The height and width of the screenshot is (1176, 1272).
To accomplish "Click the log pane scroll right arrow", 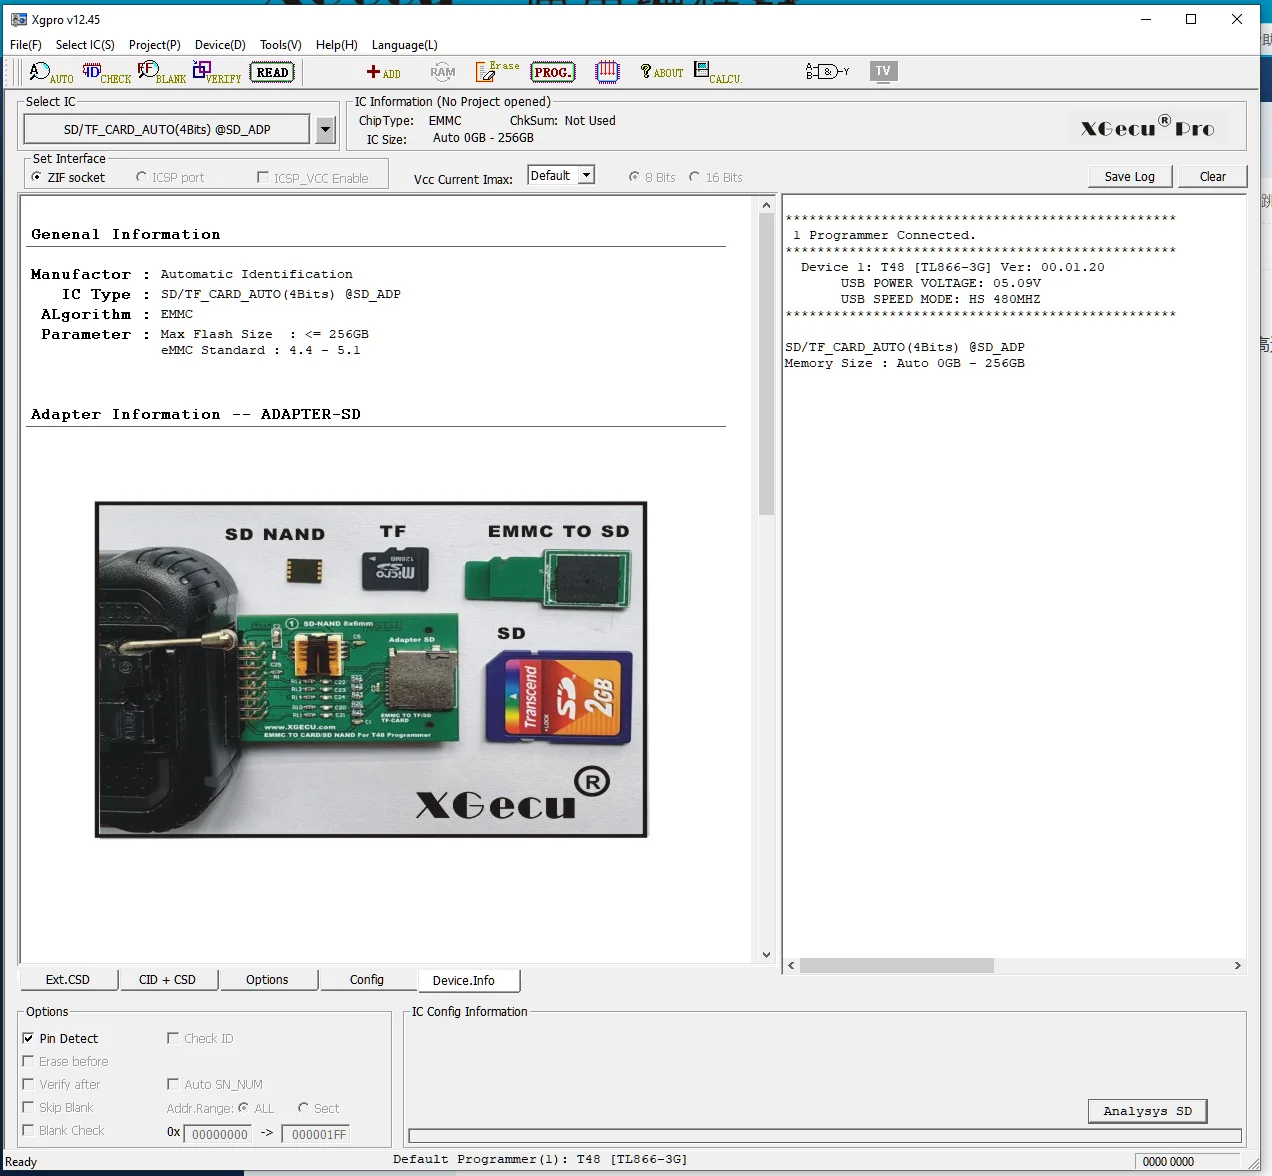I will (x=1238, y=966).
